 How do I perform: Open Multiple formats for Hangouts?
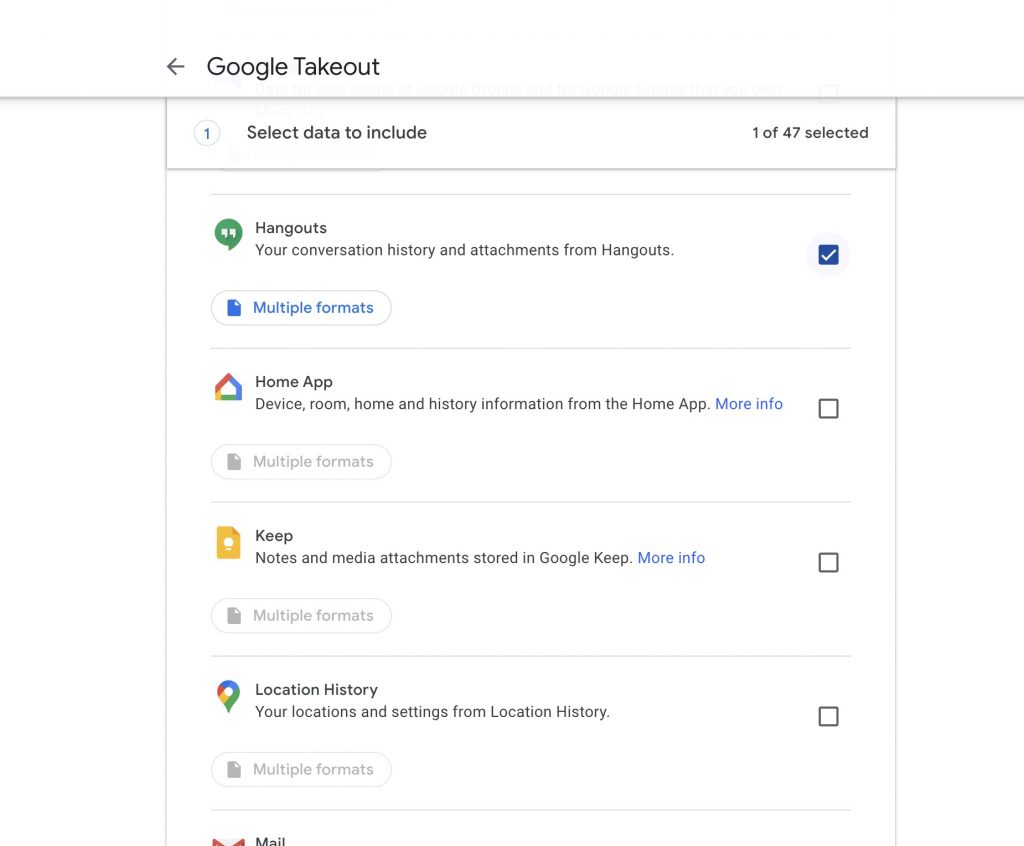coord(301,308)
